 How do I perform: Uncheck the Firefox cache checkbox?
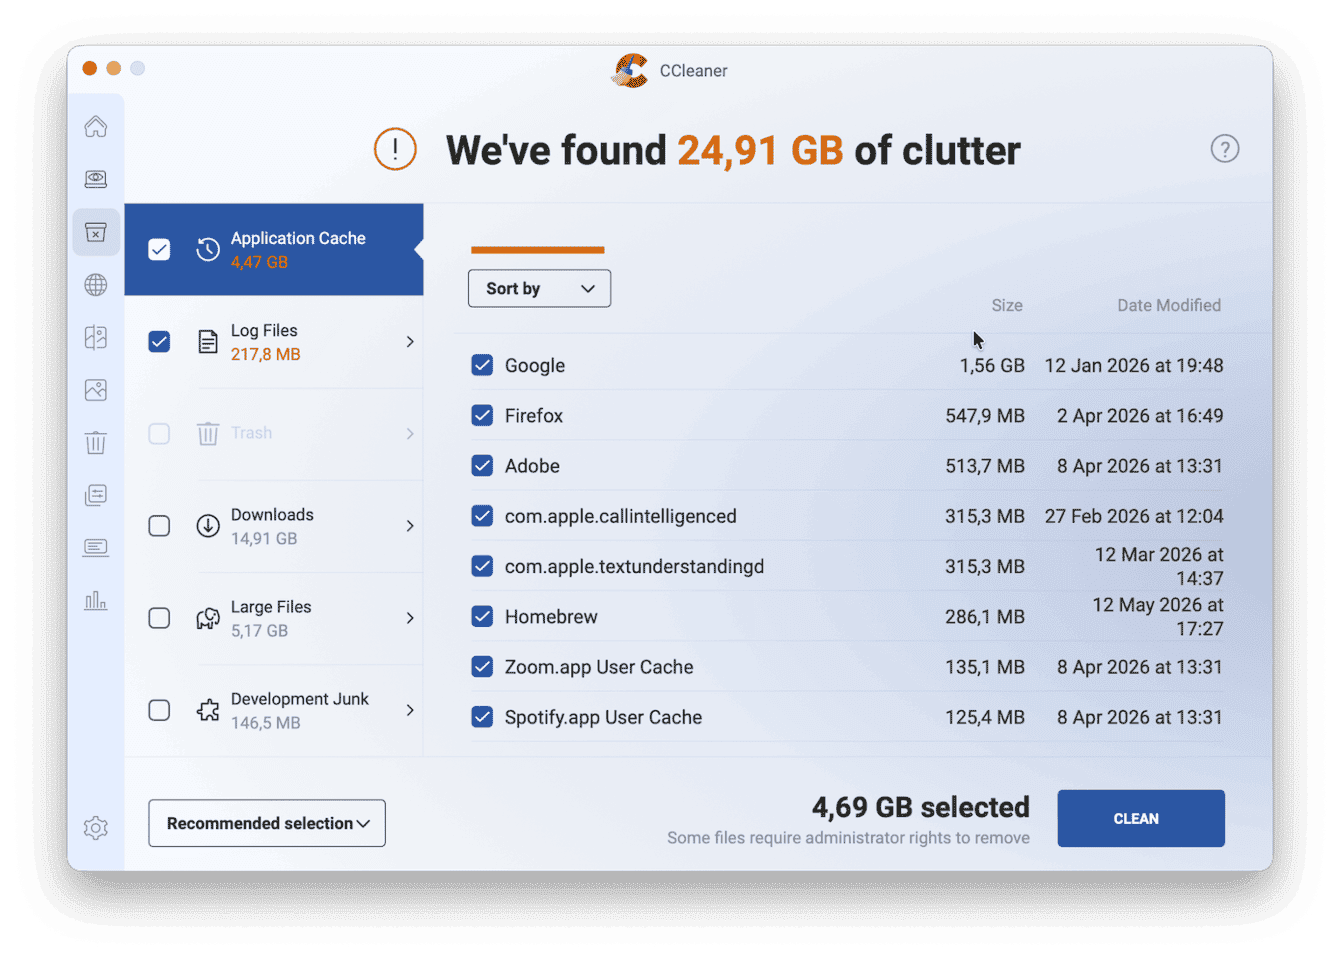pos(482,415)
